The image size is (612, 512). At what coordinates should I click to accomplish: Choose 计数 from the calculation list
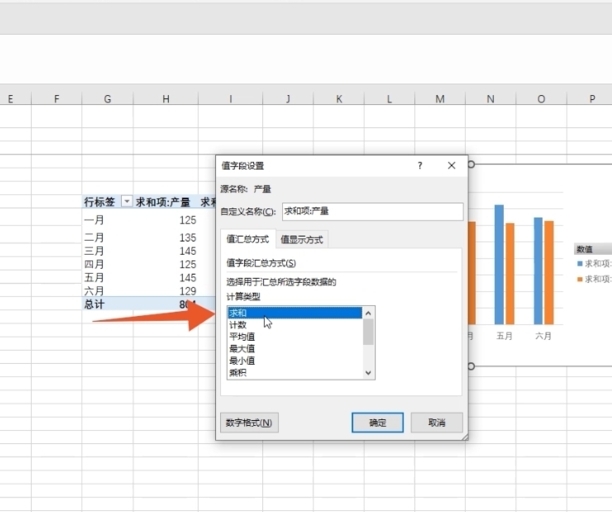294,325
